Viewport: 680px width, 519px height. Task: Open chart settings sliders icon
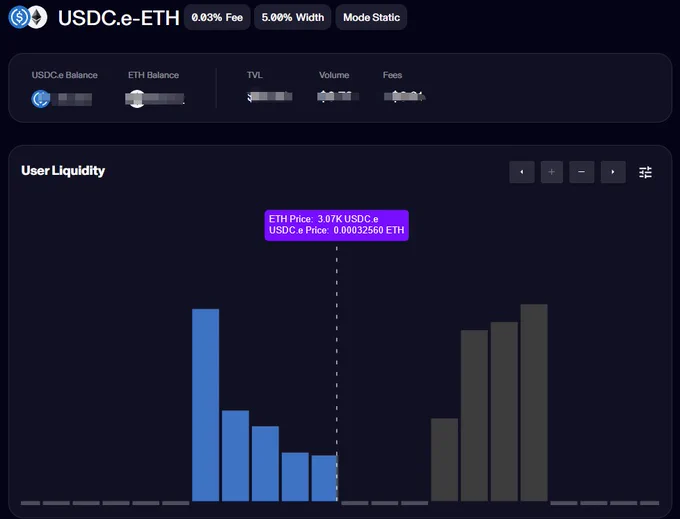tap(645, 172)
